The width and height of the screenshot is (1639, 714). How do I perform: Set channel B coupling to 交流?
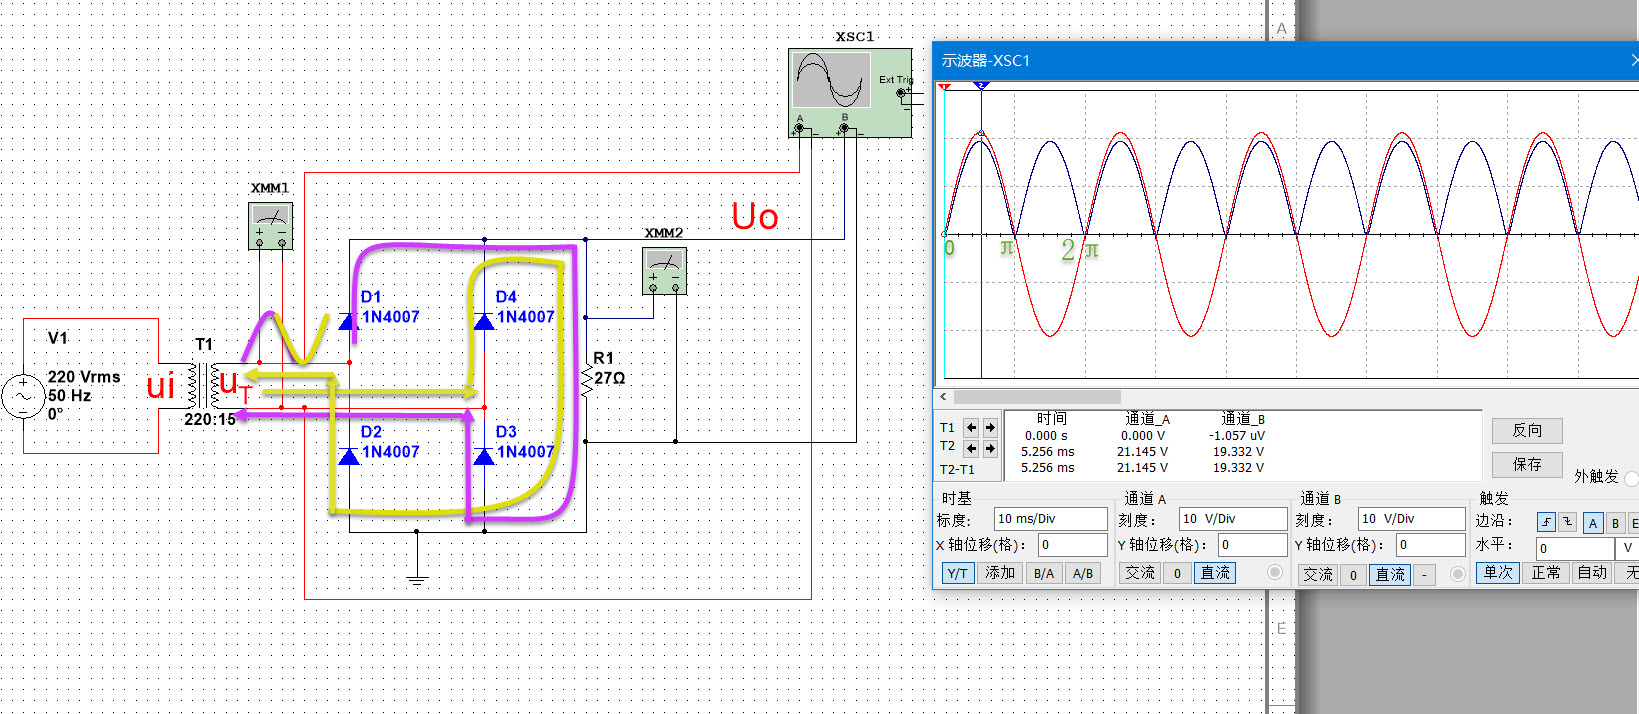(1317, 574)
